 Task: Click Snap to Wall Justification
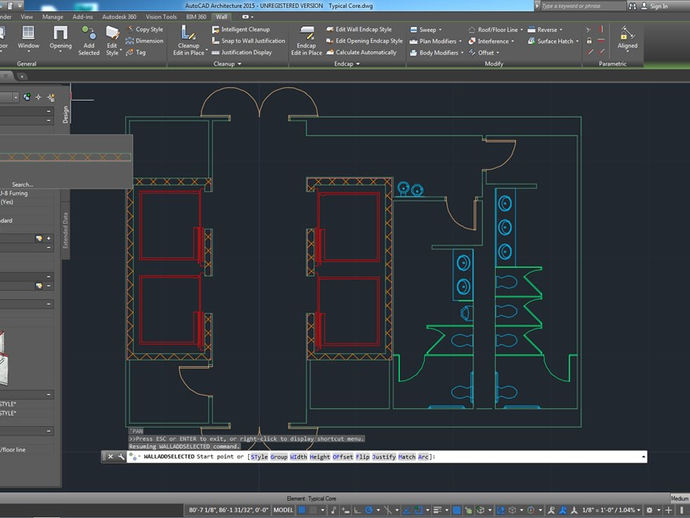[249, 41]
